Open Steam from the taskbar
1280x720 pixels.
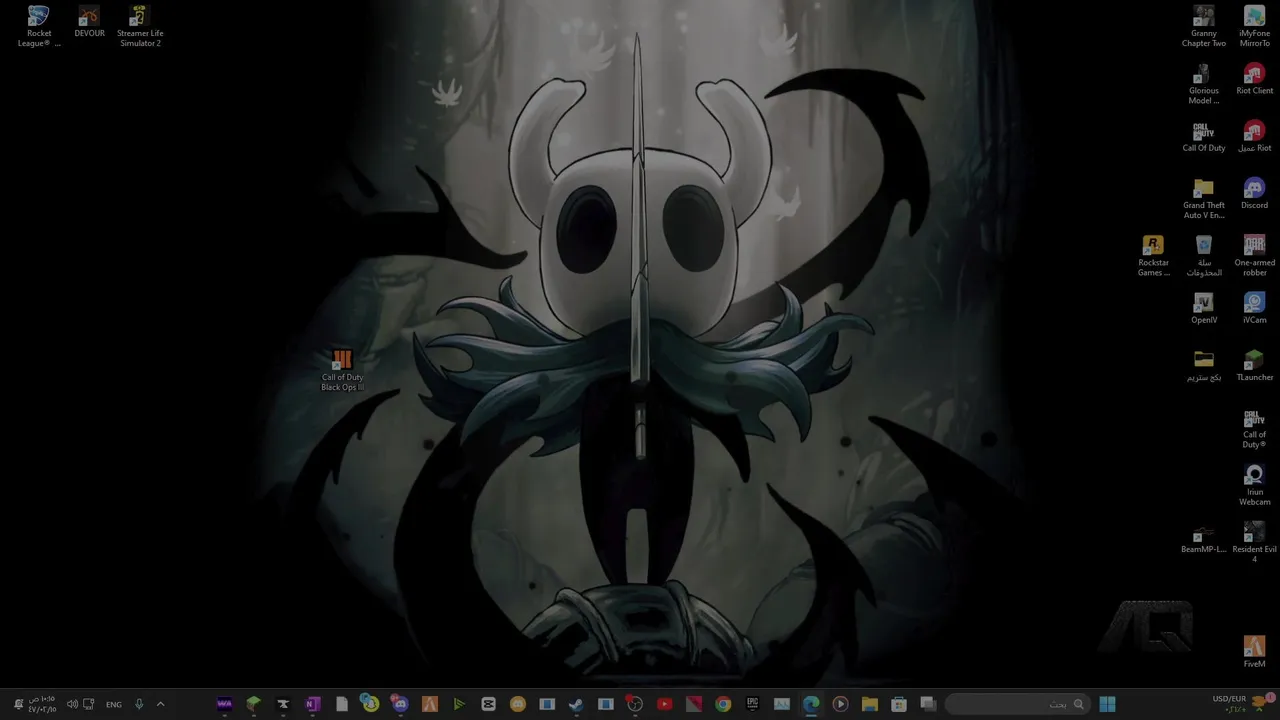click(576, 704)
